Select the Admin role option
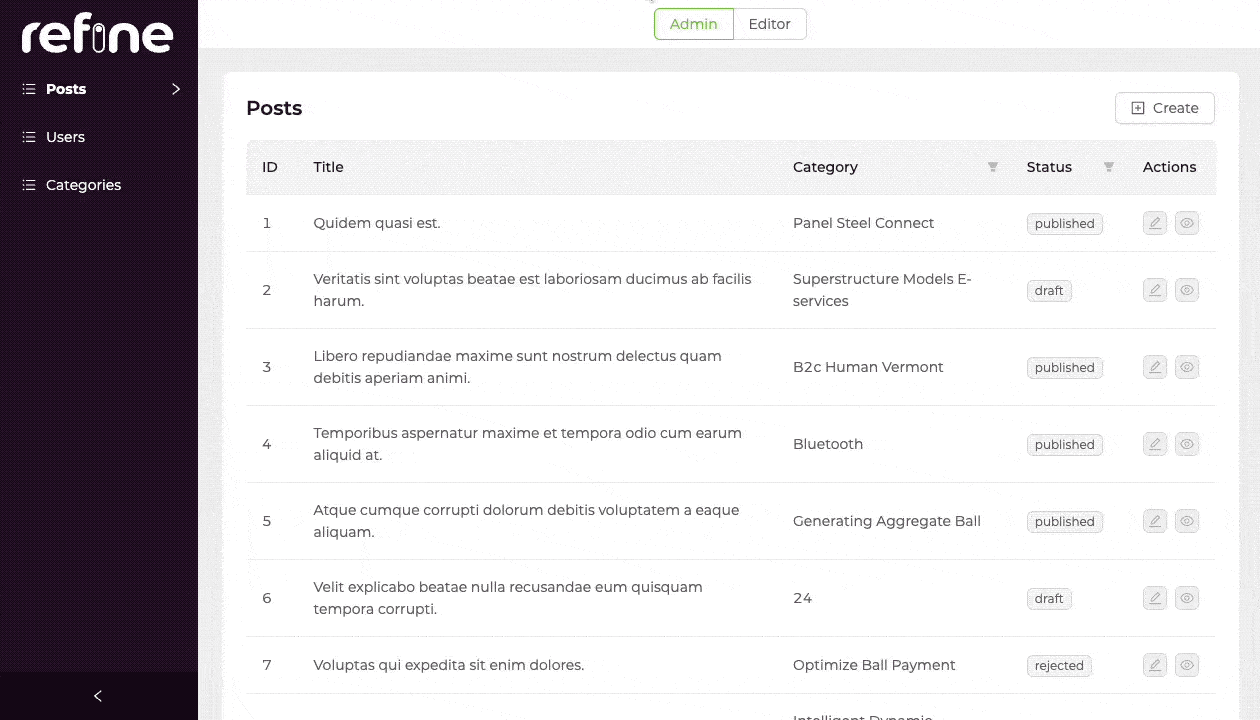 [x=694, y=24]
